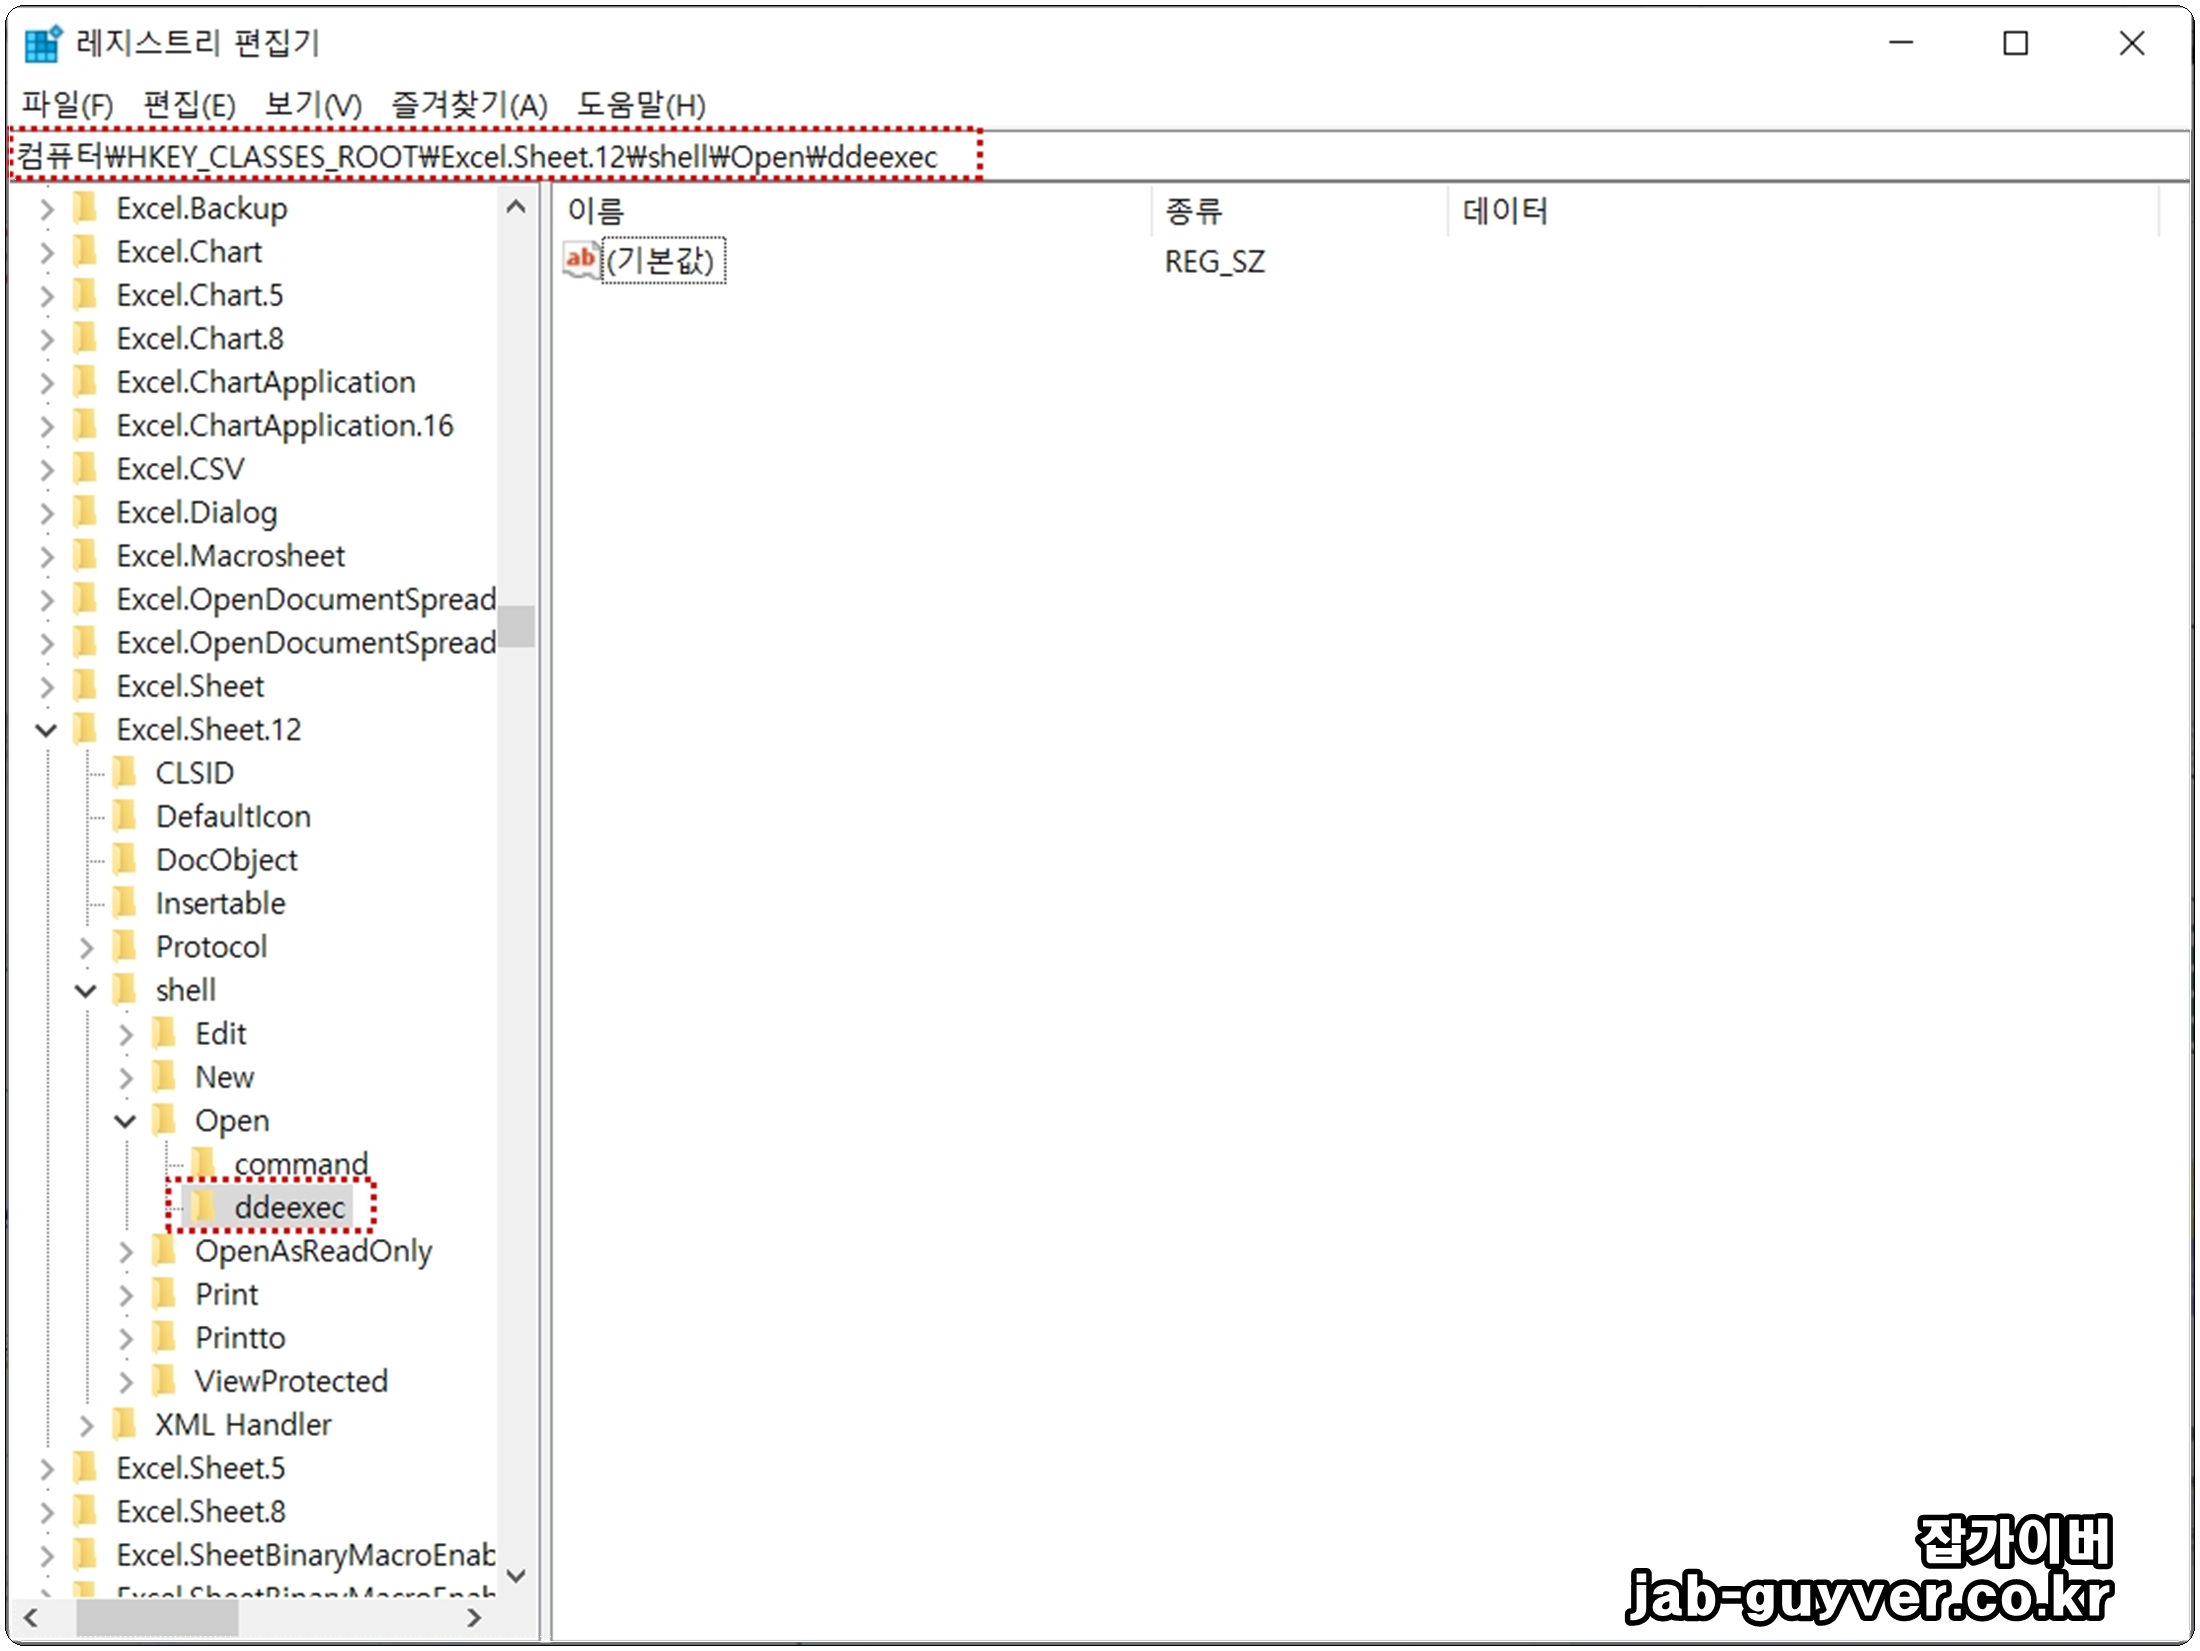This screenshot has width=2200, height=1651.
Task: Expand the OpenAsReadOnly key chevron
Action: coord(125,1251)
